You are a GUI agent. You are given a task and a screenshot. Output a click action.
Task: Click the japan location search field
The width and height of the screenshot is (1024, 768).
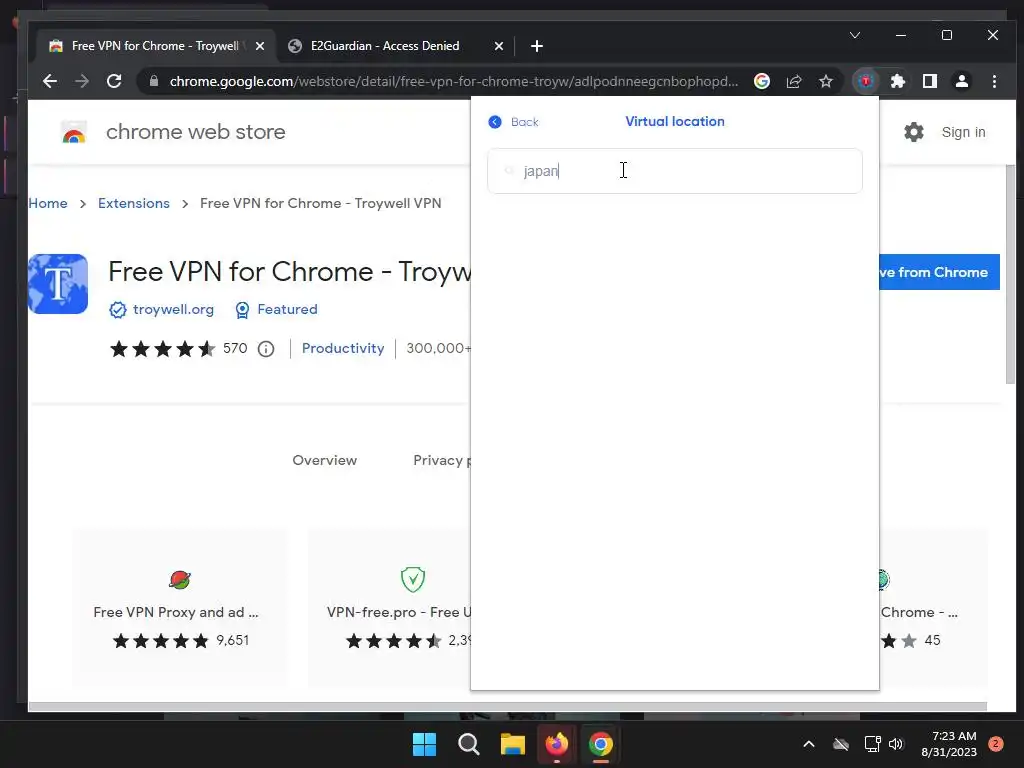tap(675, 171)
